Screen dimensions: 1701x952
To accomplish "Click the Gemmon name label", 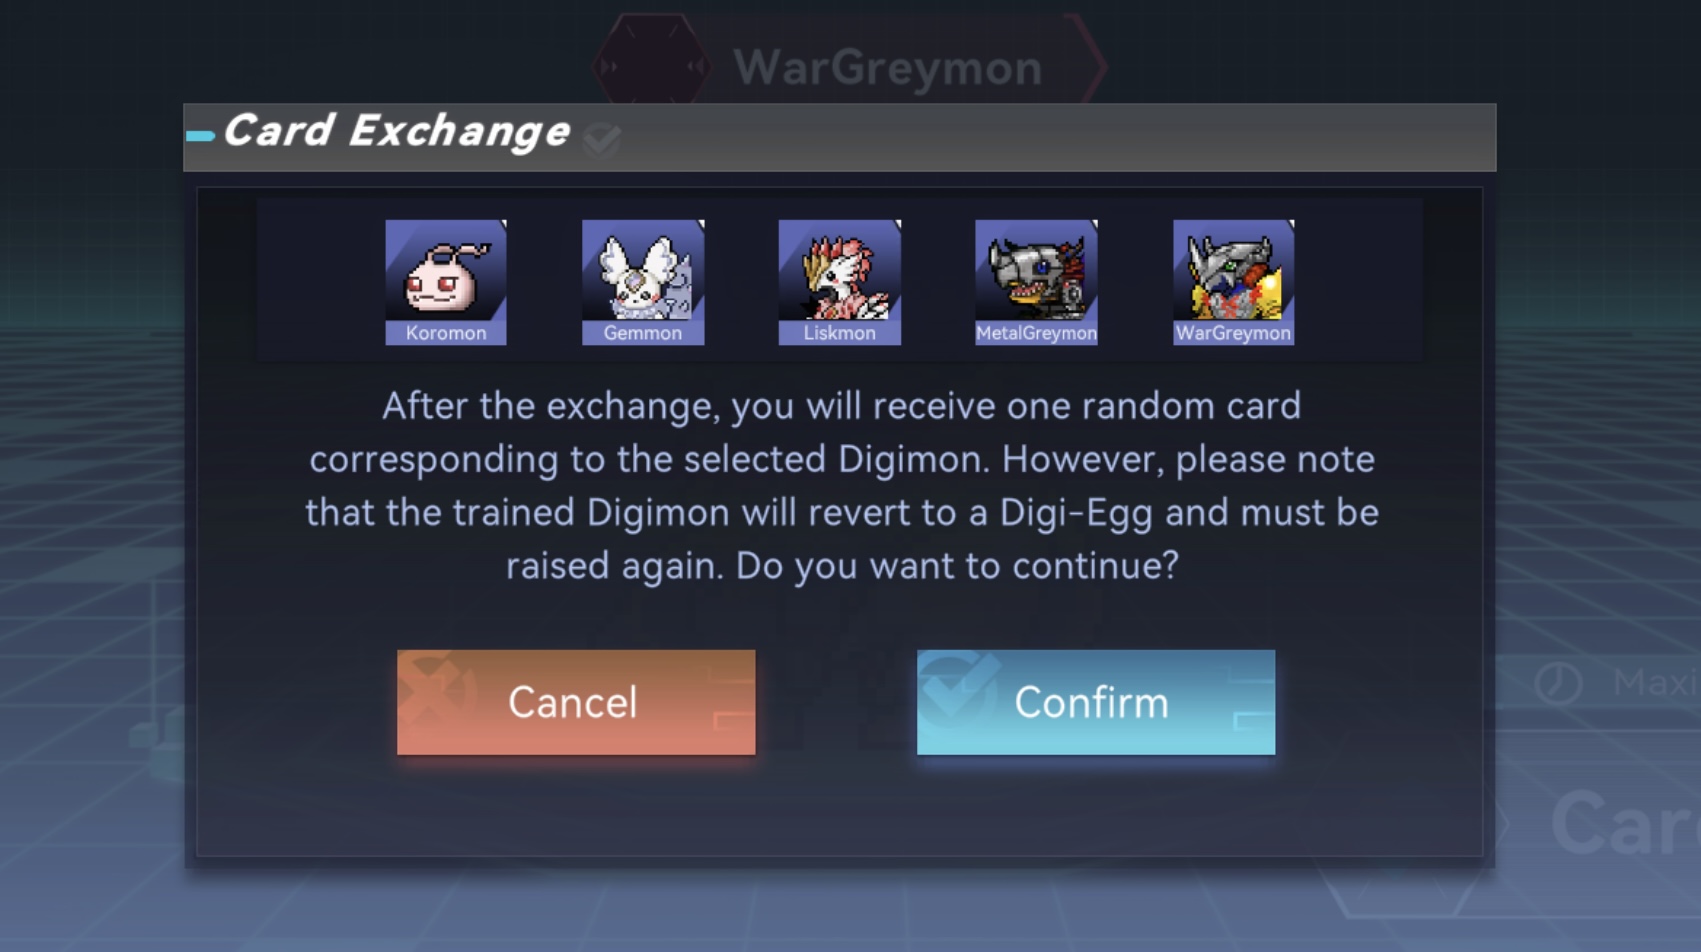I will pyautogui.click(x=643, y=333).
